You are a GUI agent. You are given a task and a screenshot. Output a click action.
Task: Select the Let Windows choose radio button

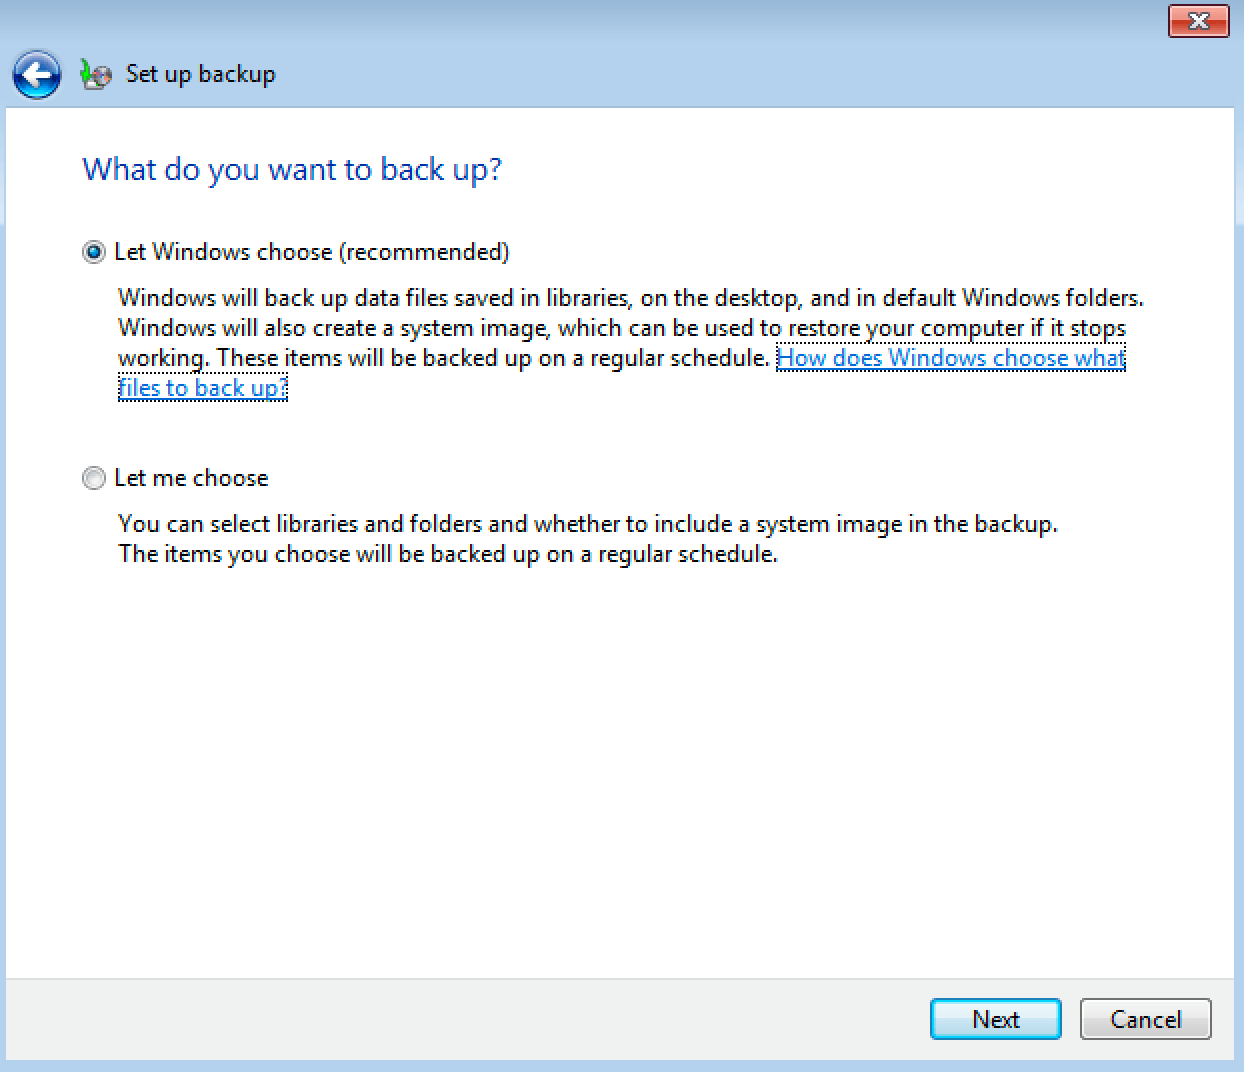(x=93, y=252)
